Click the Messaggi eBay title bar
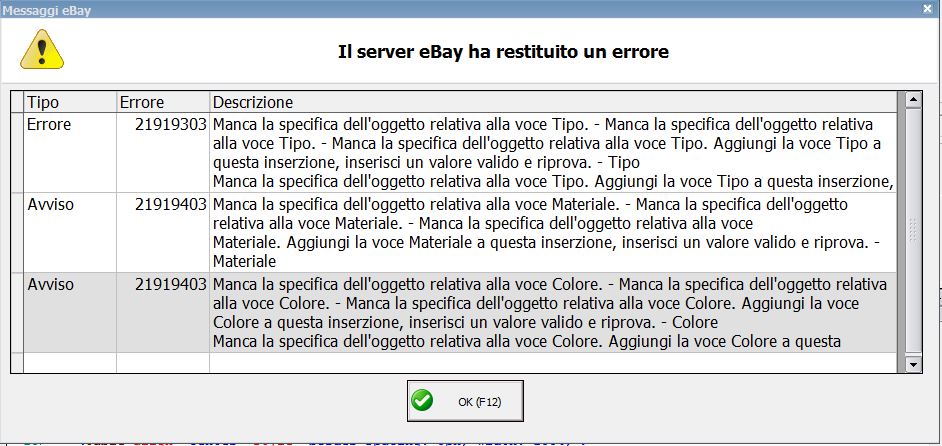The height and width of the screenshot is (446, 942). (x=463, y=9)
